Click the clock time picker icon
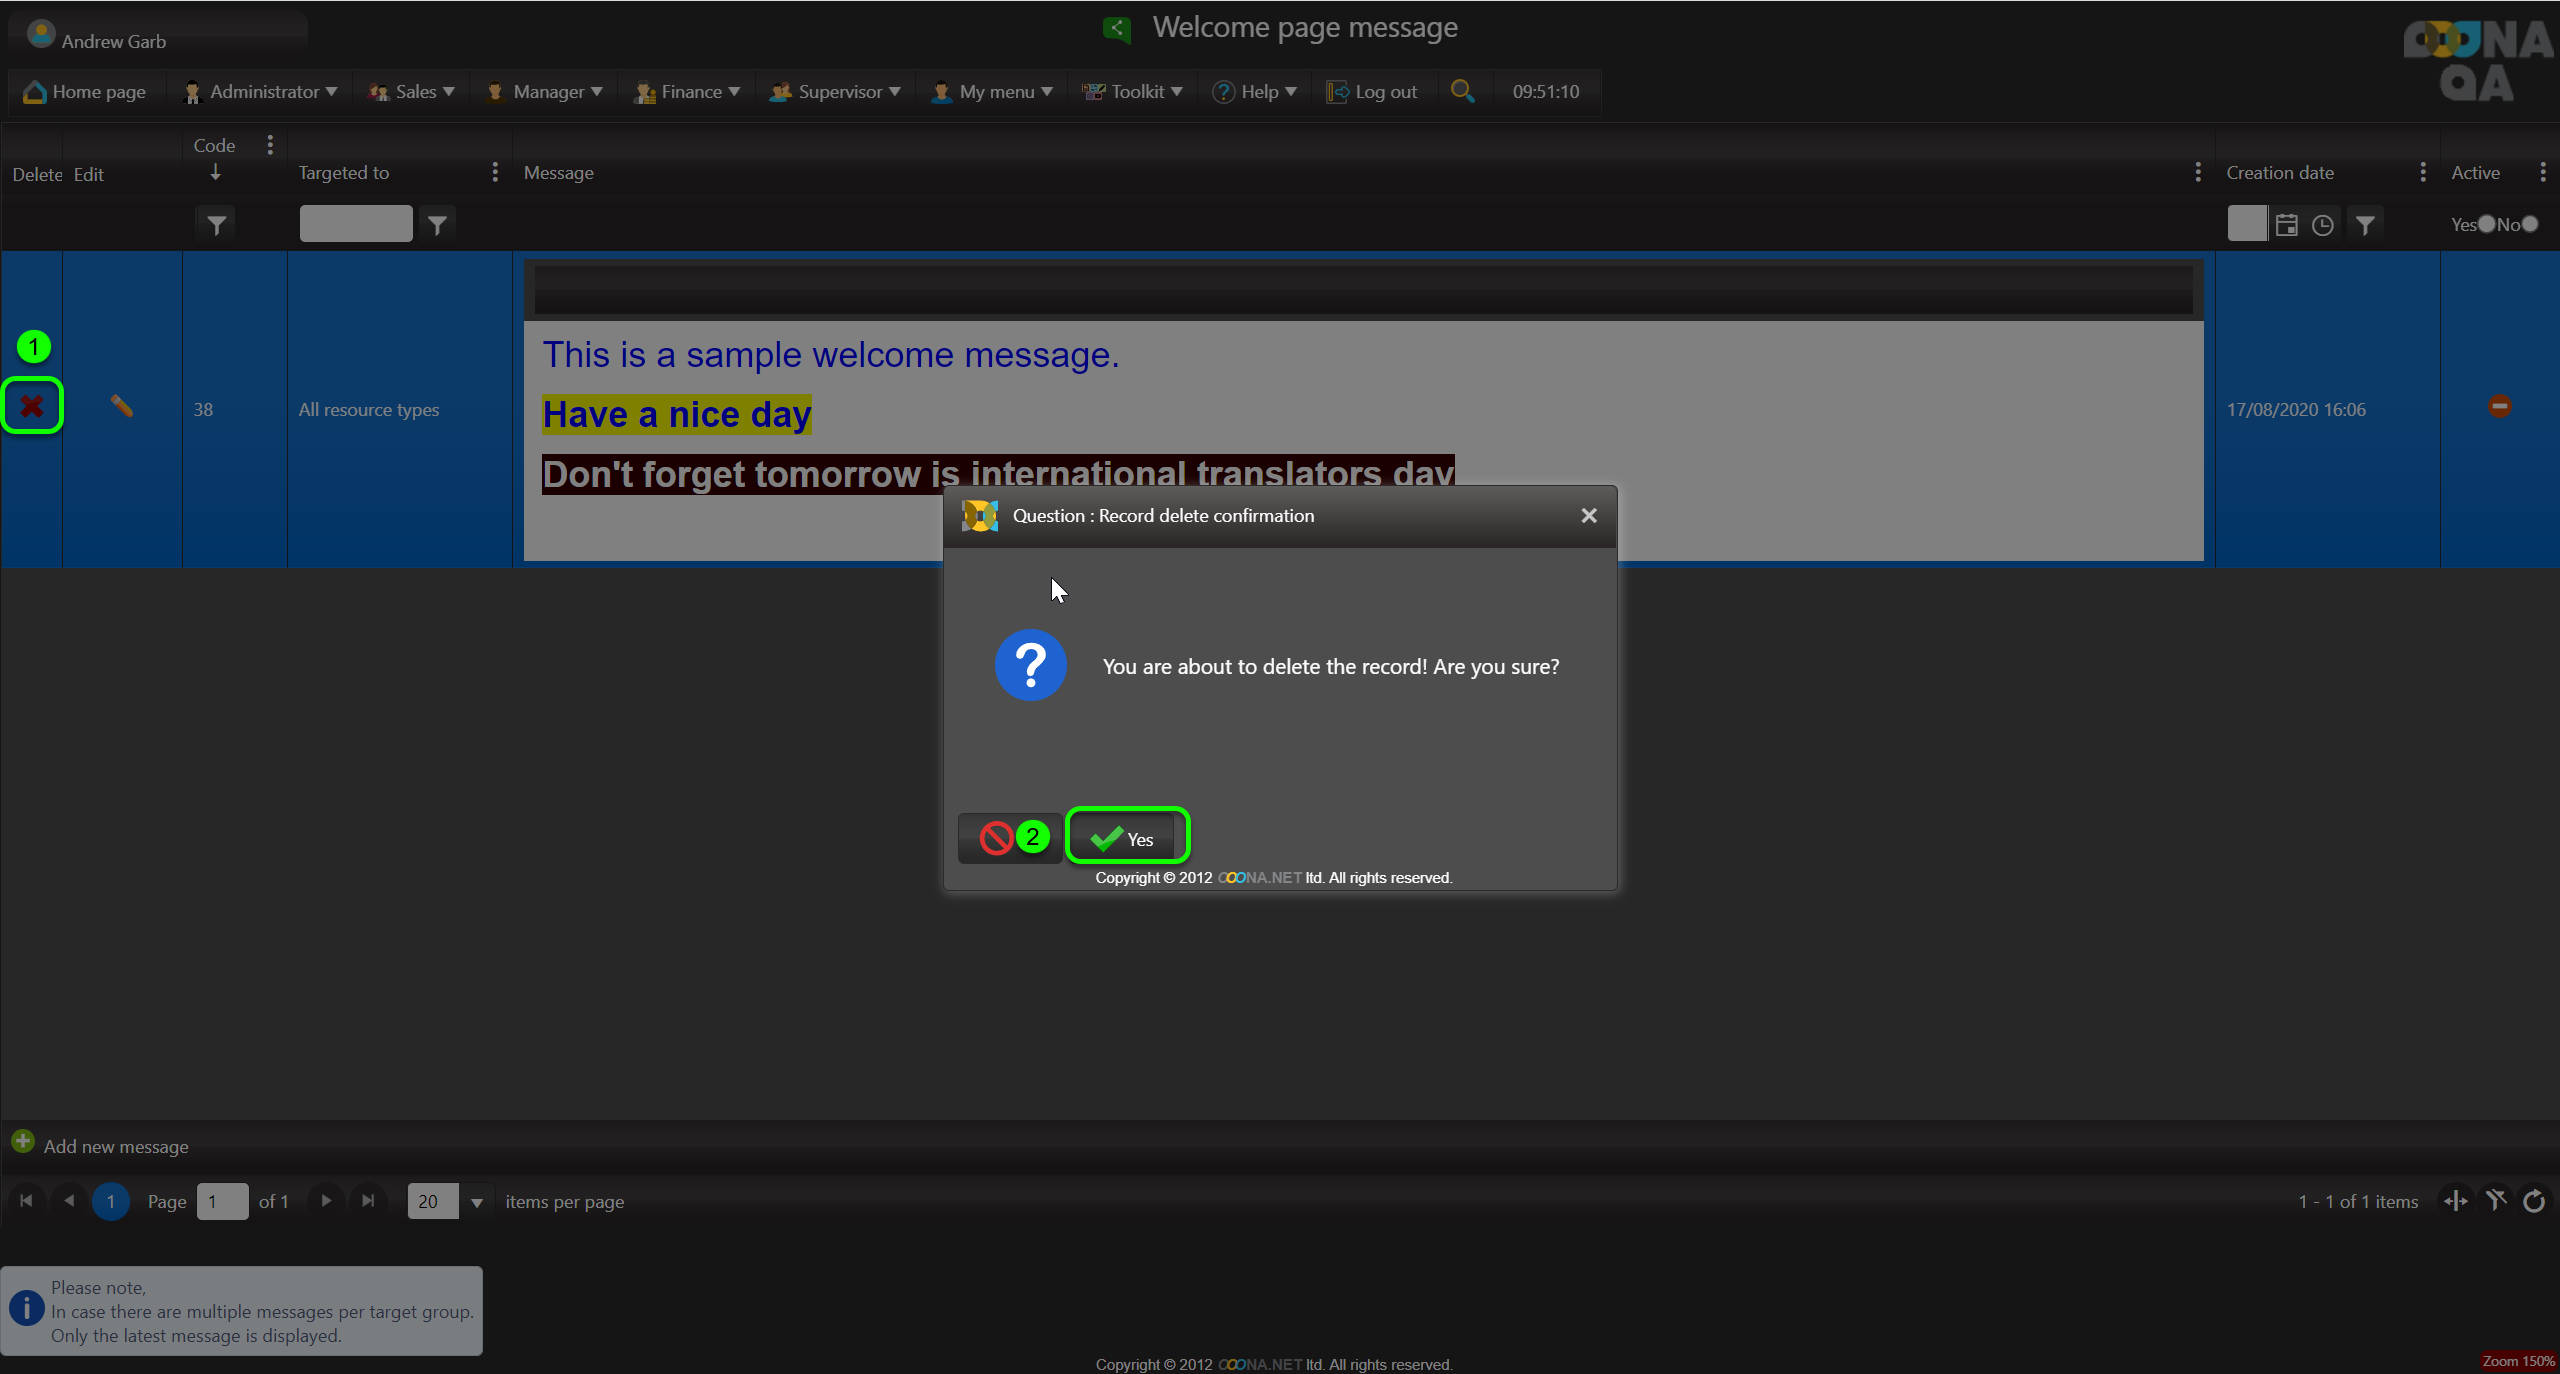The image size is (2560, 1374). 2323,225
